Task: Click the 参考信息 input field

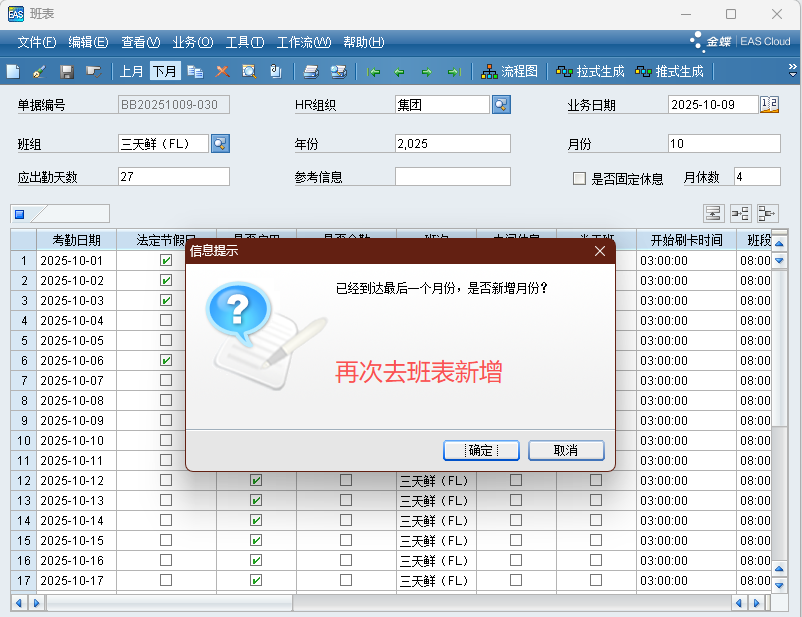Action: point(452,177)
